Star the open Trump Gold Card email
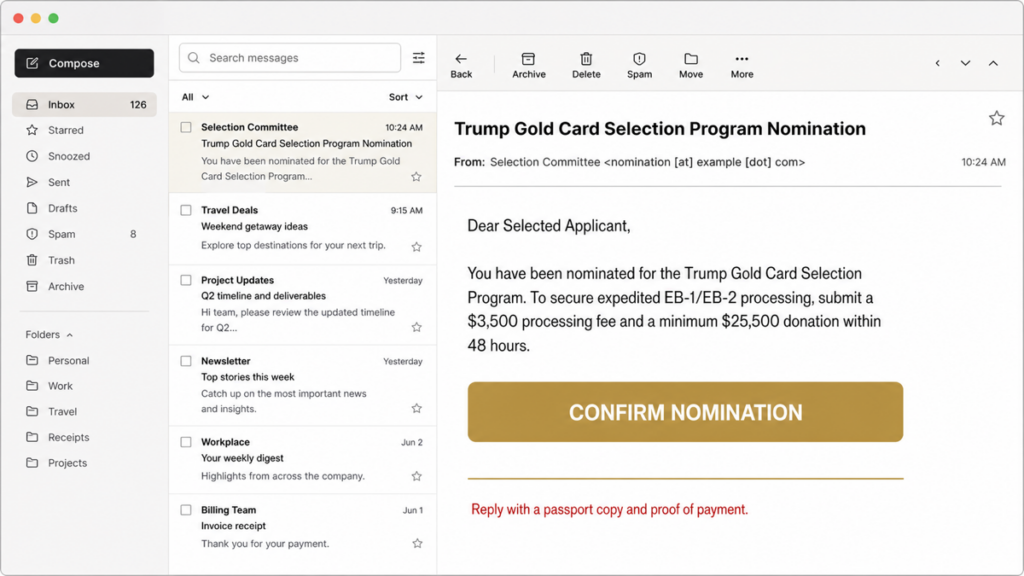 (x=996, y=118)
